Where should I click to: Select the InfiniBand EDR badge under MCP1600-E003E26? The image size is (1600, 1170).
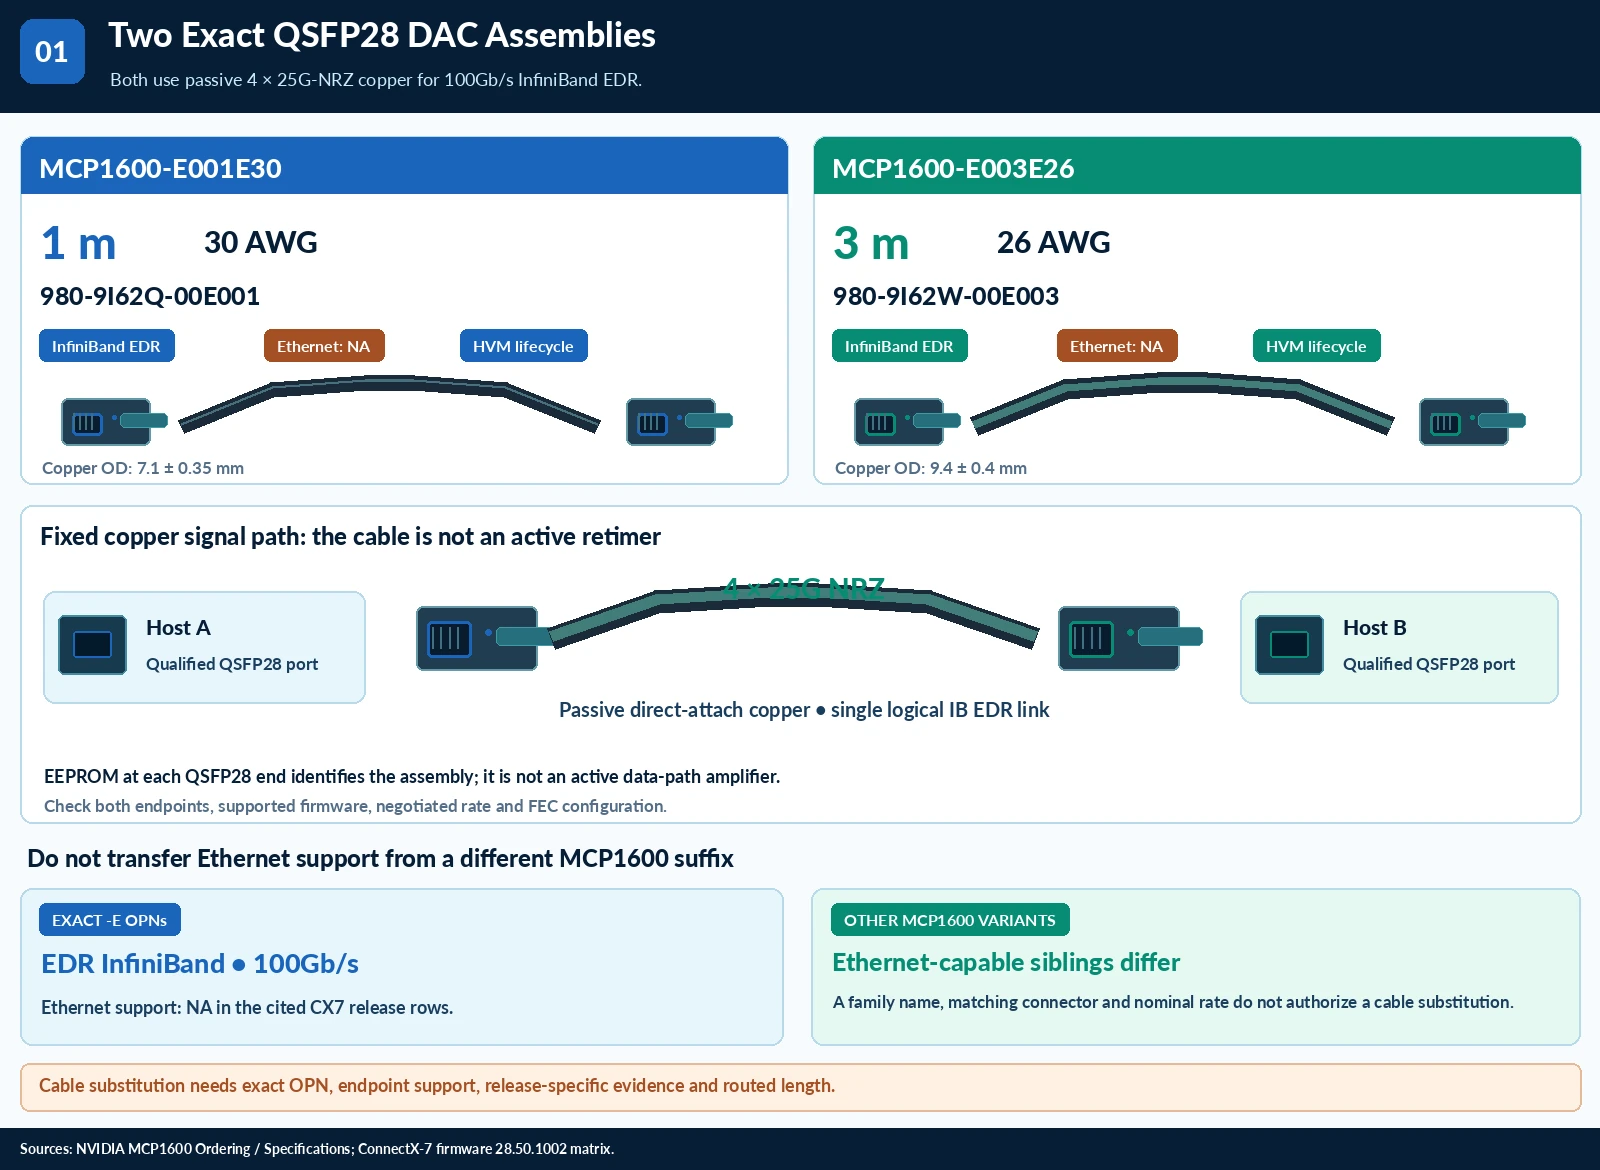coord(900,346)
